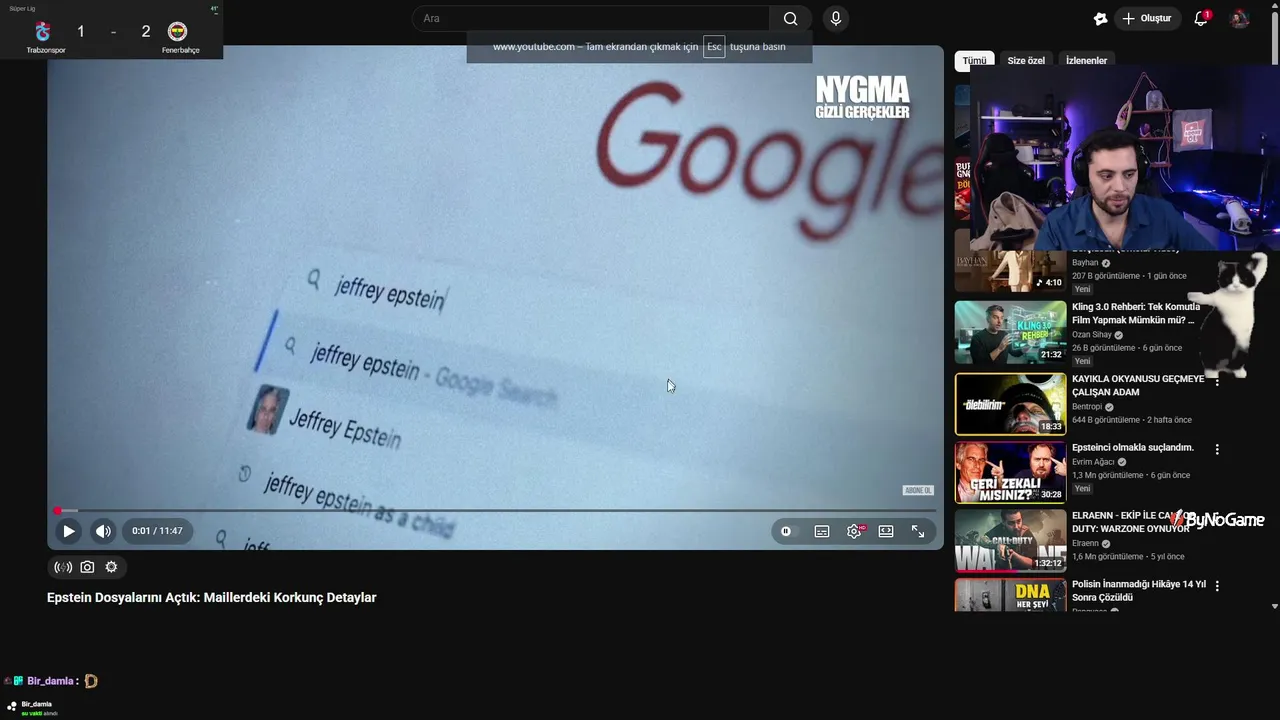The image size is (1280, 720).
Task: Select the Size özel filter chip
Action: [1026, 60]
